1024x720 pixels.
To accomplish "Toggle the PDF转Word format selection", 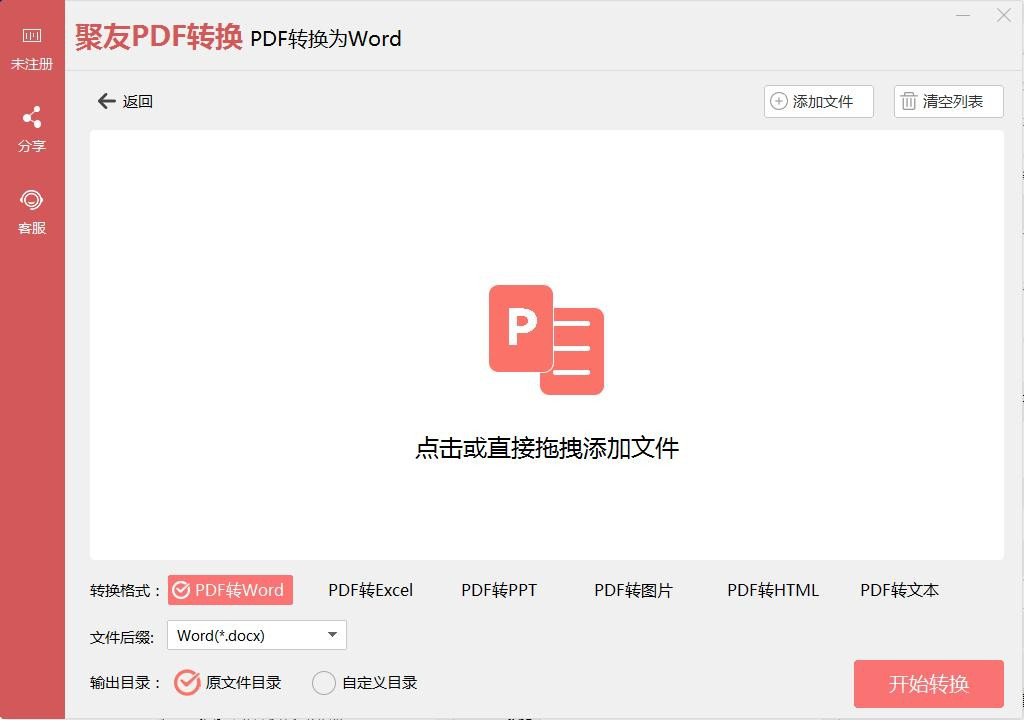I will pos(230,590).
